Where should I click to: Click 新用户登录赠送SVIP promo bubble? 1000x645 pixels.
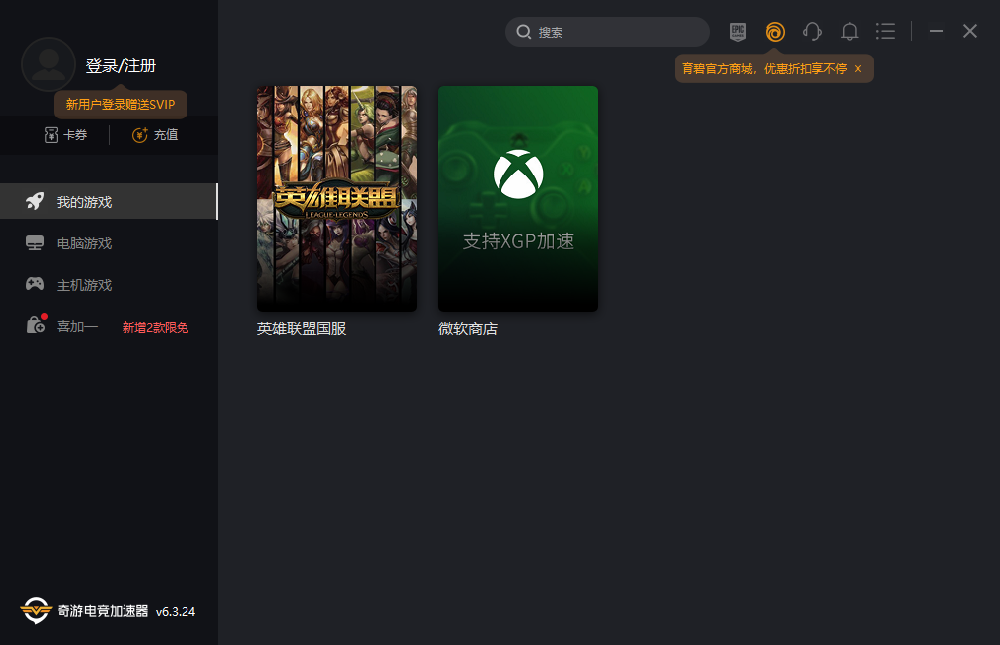(121, 105)
